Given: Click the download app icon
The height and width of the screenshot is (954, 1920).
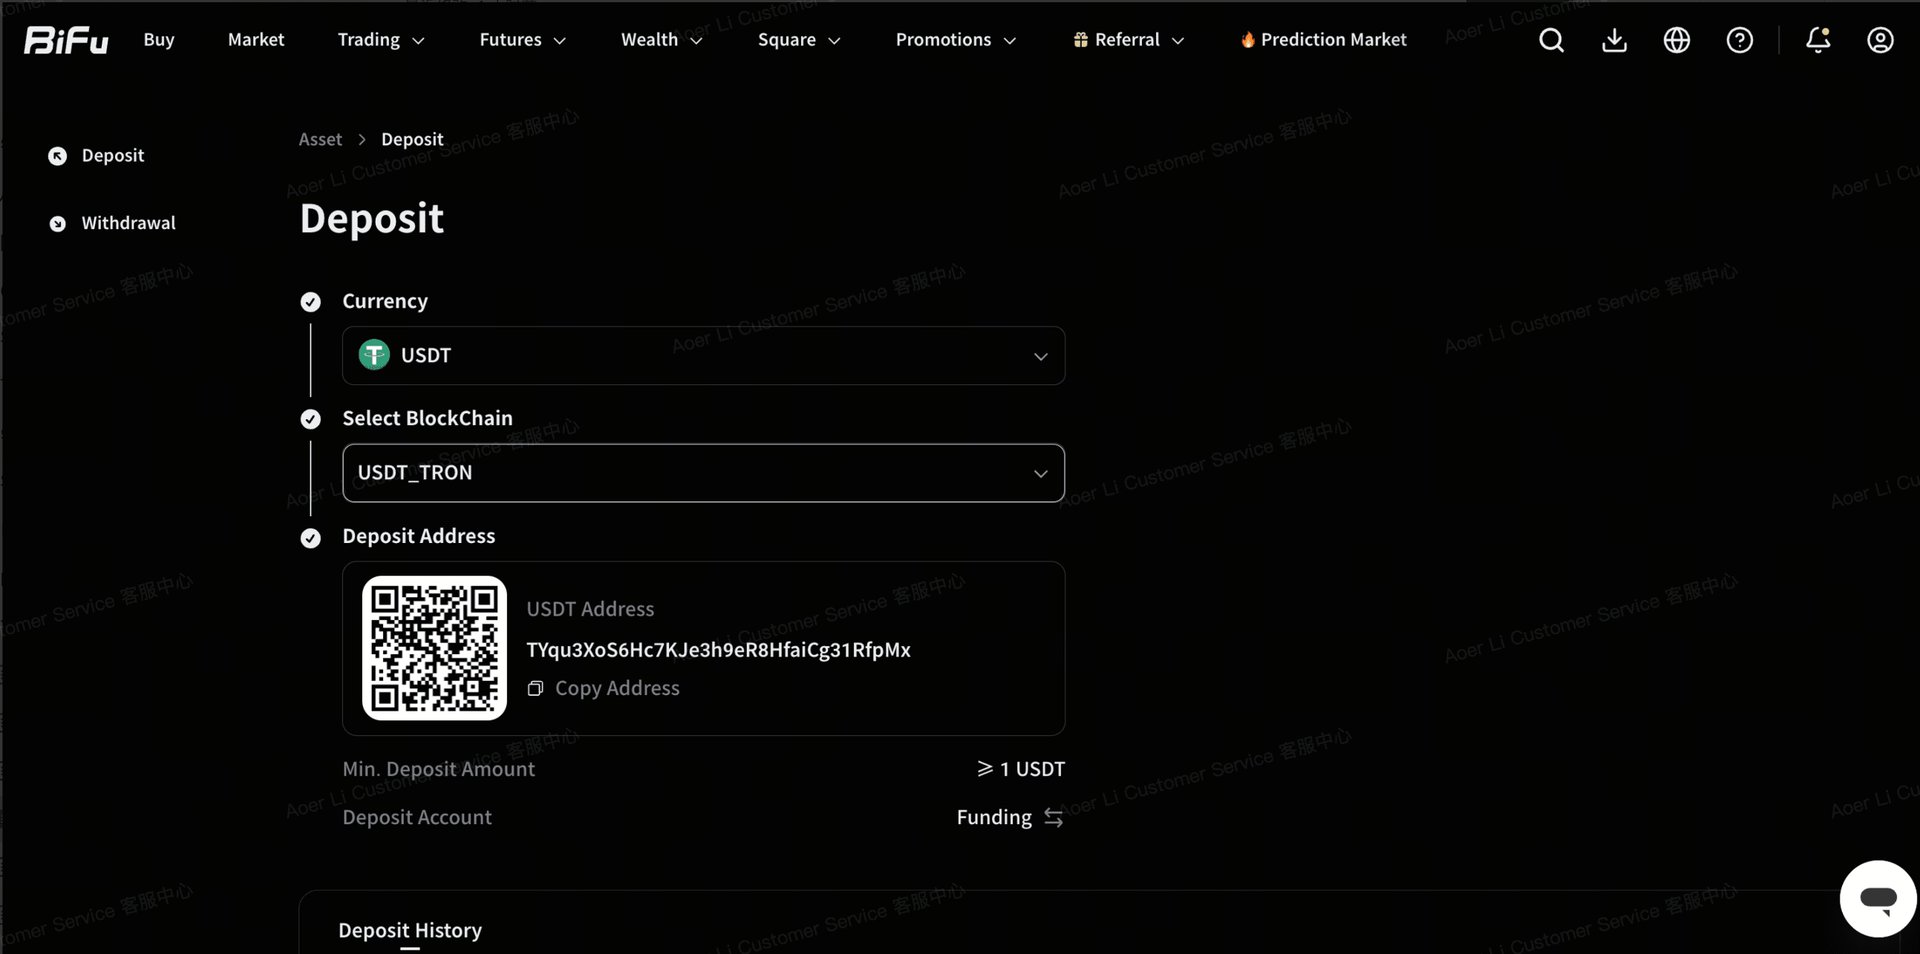Looking at the screenshot, I should (x=1614, y=40).
